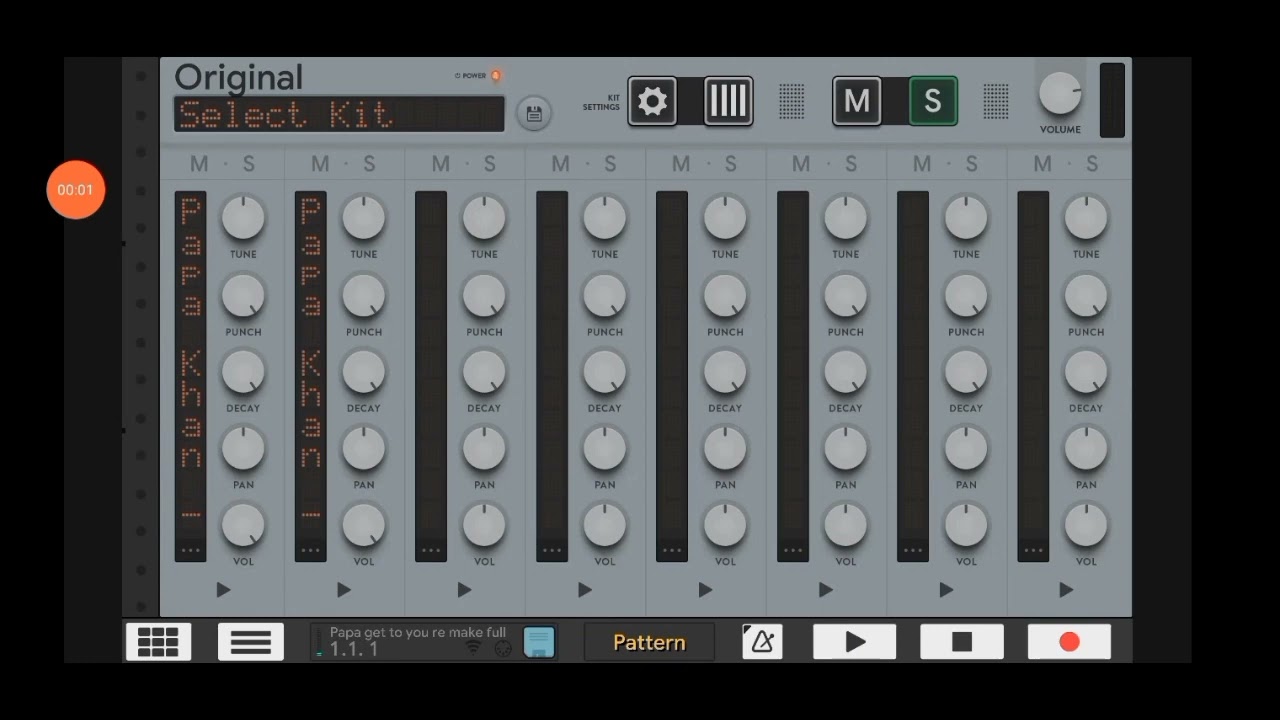
Task: Click the third channel's Decay knob
Action: (484, 372)
